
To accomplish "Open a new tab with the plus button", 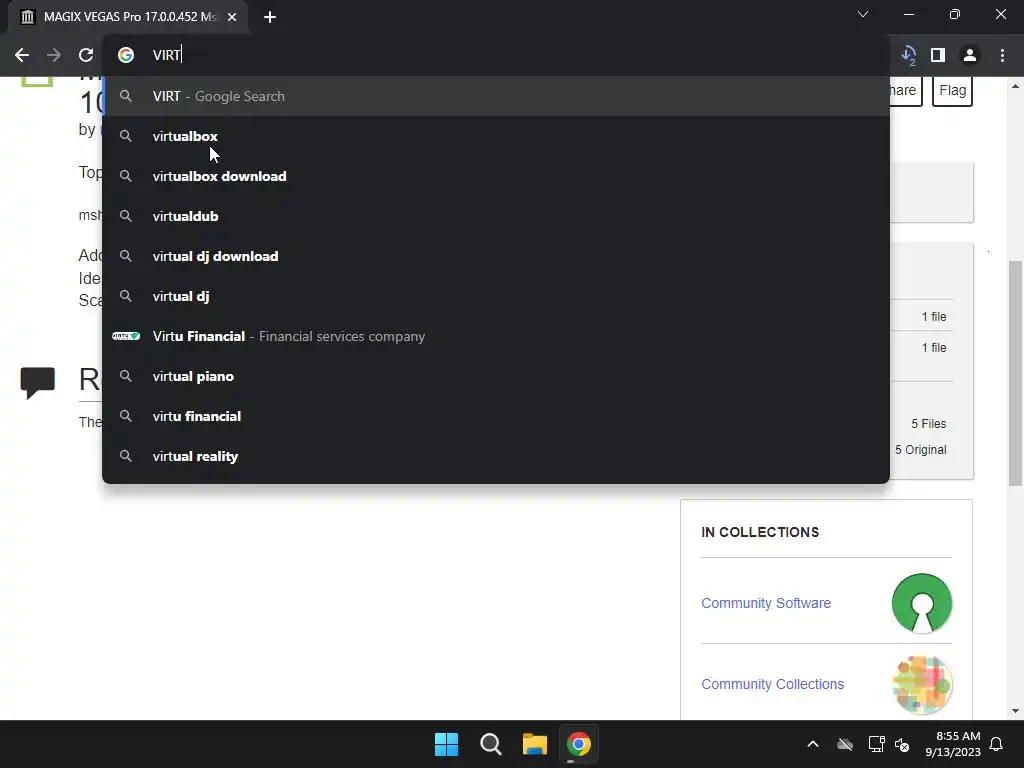I will click(x=270, y=17).
